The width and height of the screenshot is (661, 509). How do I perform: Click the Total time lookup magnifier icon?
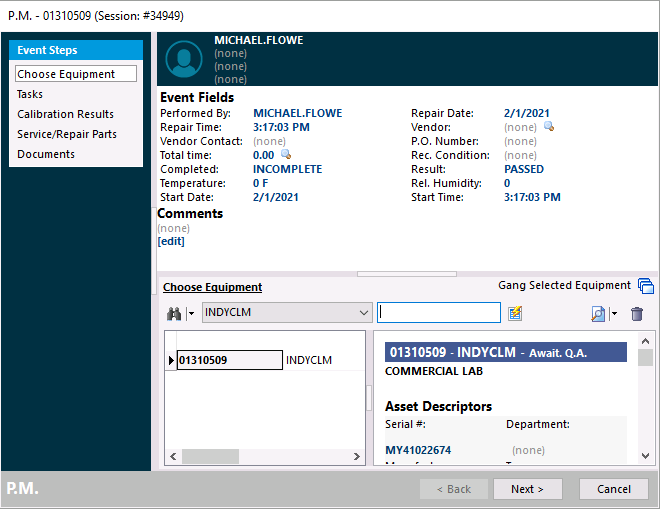pos(285,155)
